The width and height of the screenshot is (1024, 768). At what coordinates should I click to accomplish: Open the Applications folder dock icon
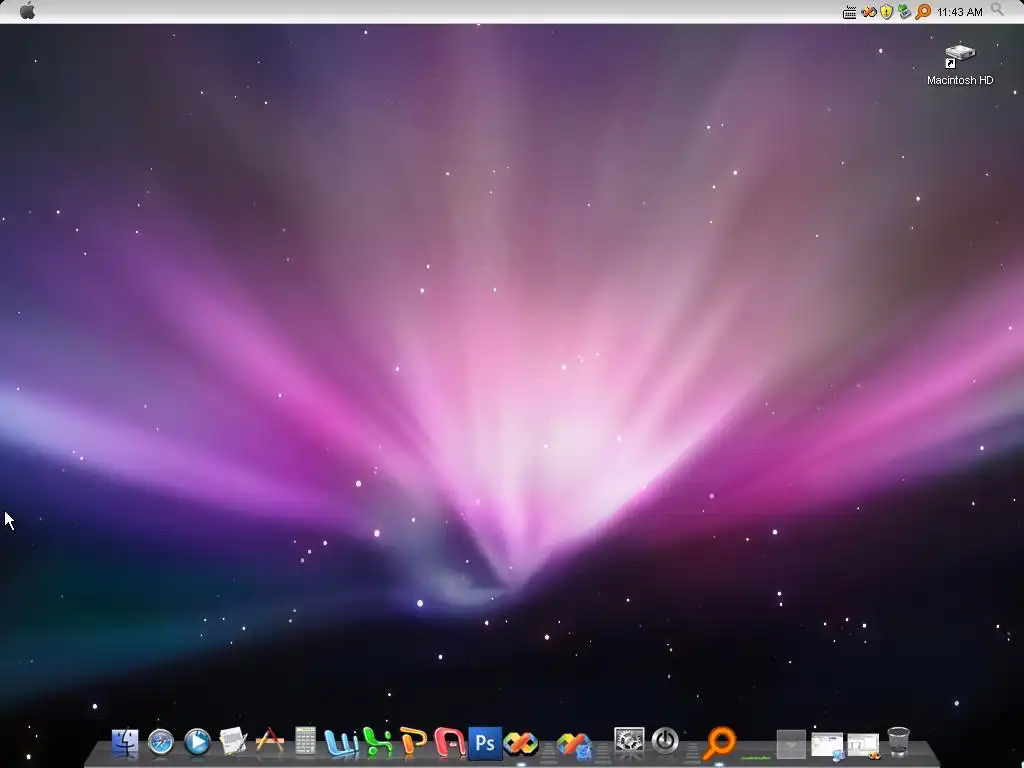(270, 742)
